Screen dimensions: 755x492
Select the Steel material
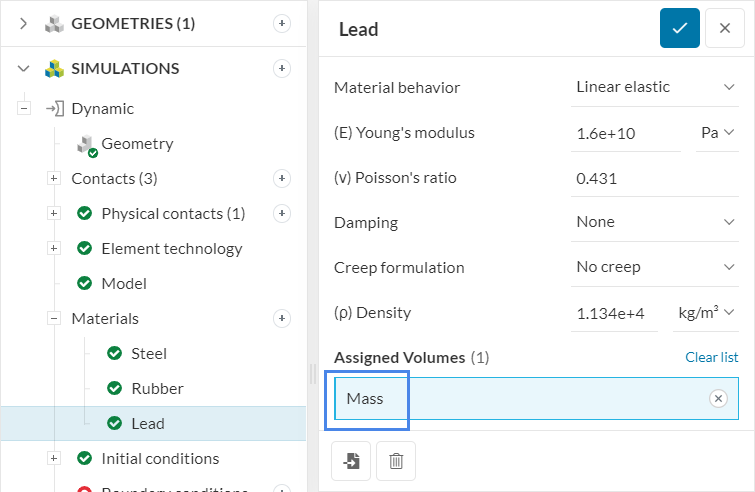click(x=148, y=354)
